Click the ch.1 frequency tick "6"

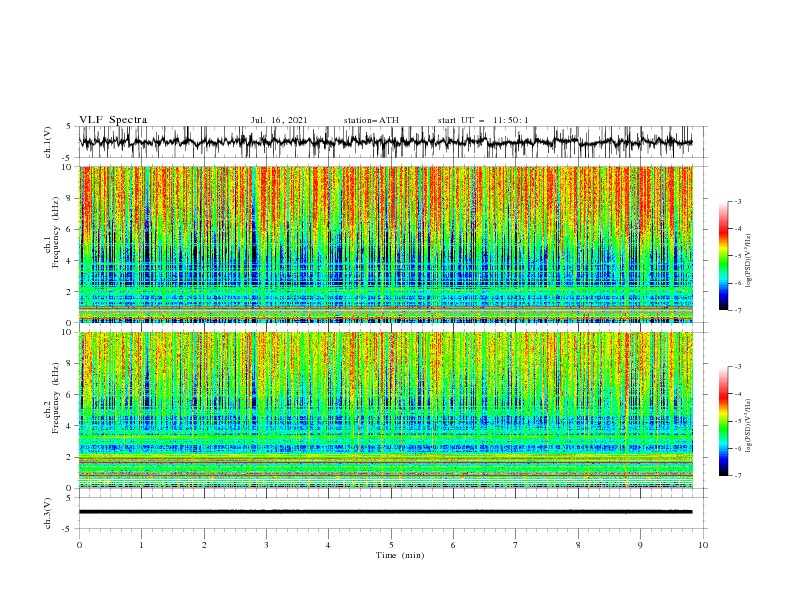[x=69, y=229]
